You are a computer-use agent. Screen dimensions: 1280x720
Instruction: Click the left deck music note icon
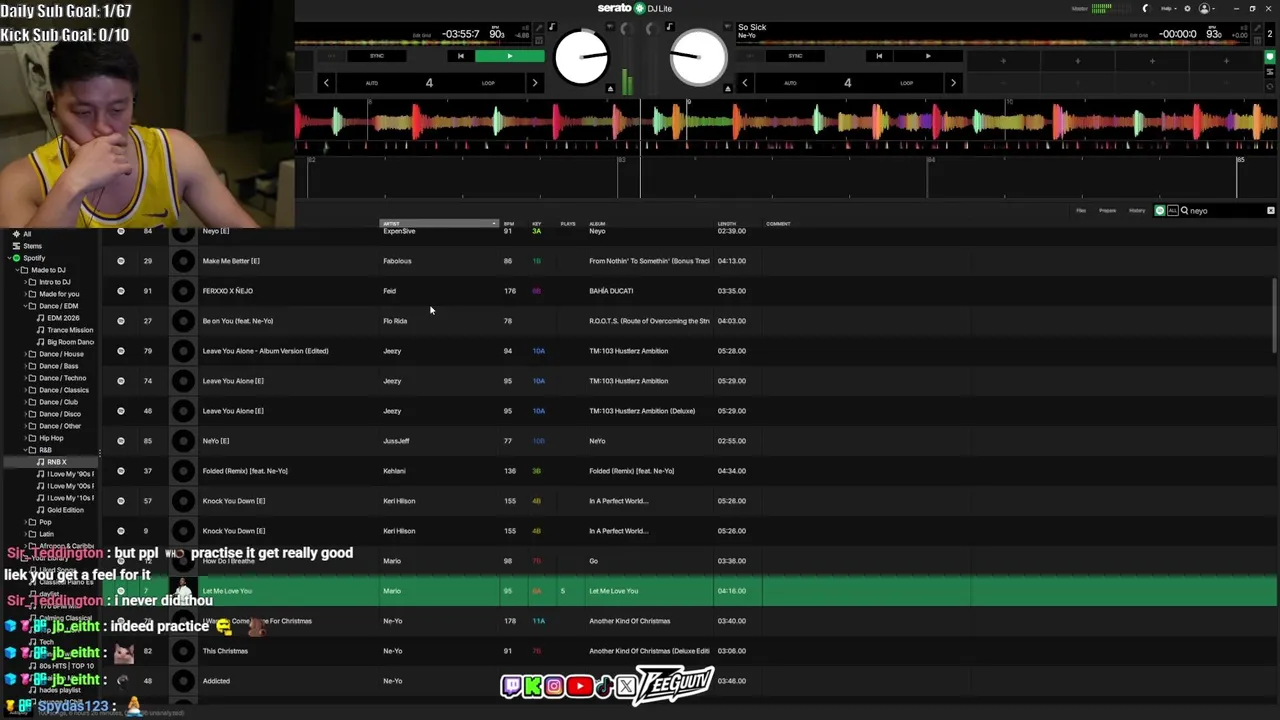click(x=552, y=27)
